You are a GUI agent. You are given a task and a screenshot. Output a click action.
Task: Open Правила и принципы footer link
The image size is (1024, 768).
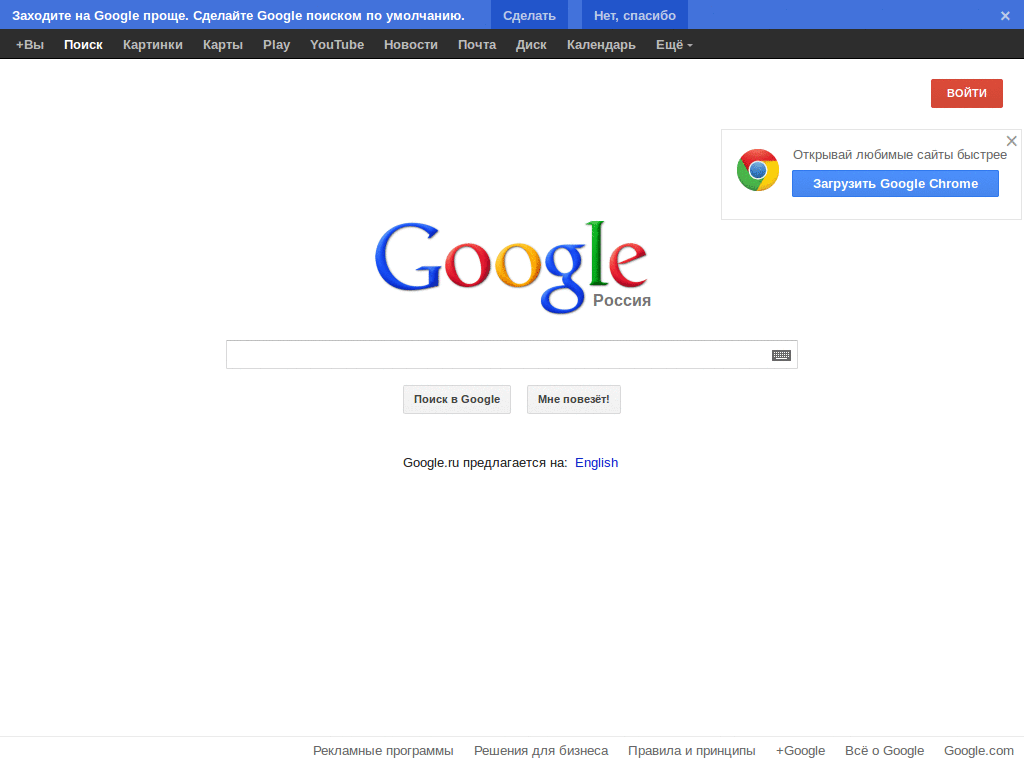click(692, 751)
